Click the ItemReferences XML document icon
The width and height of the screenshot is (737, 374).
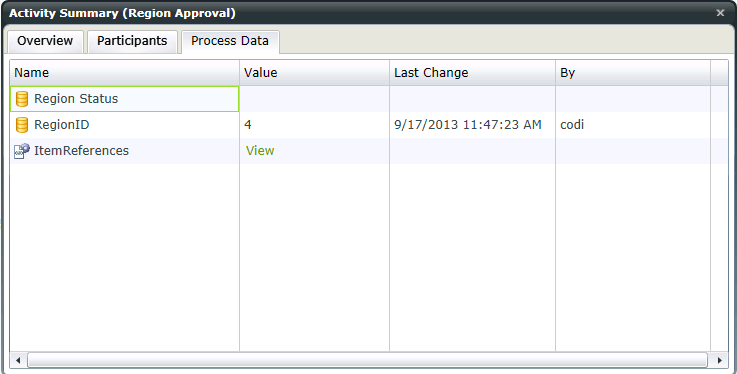coord(22,151)
